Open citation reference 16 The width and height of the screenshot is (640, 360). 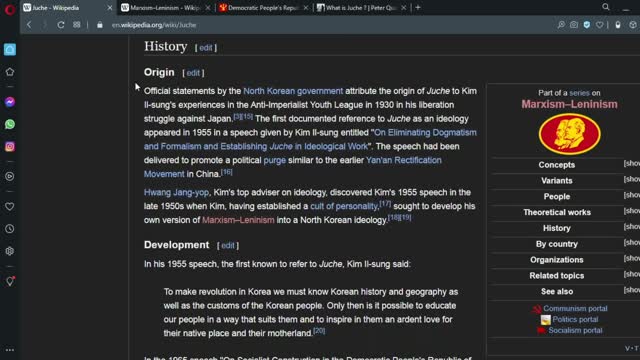(227, 172)
